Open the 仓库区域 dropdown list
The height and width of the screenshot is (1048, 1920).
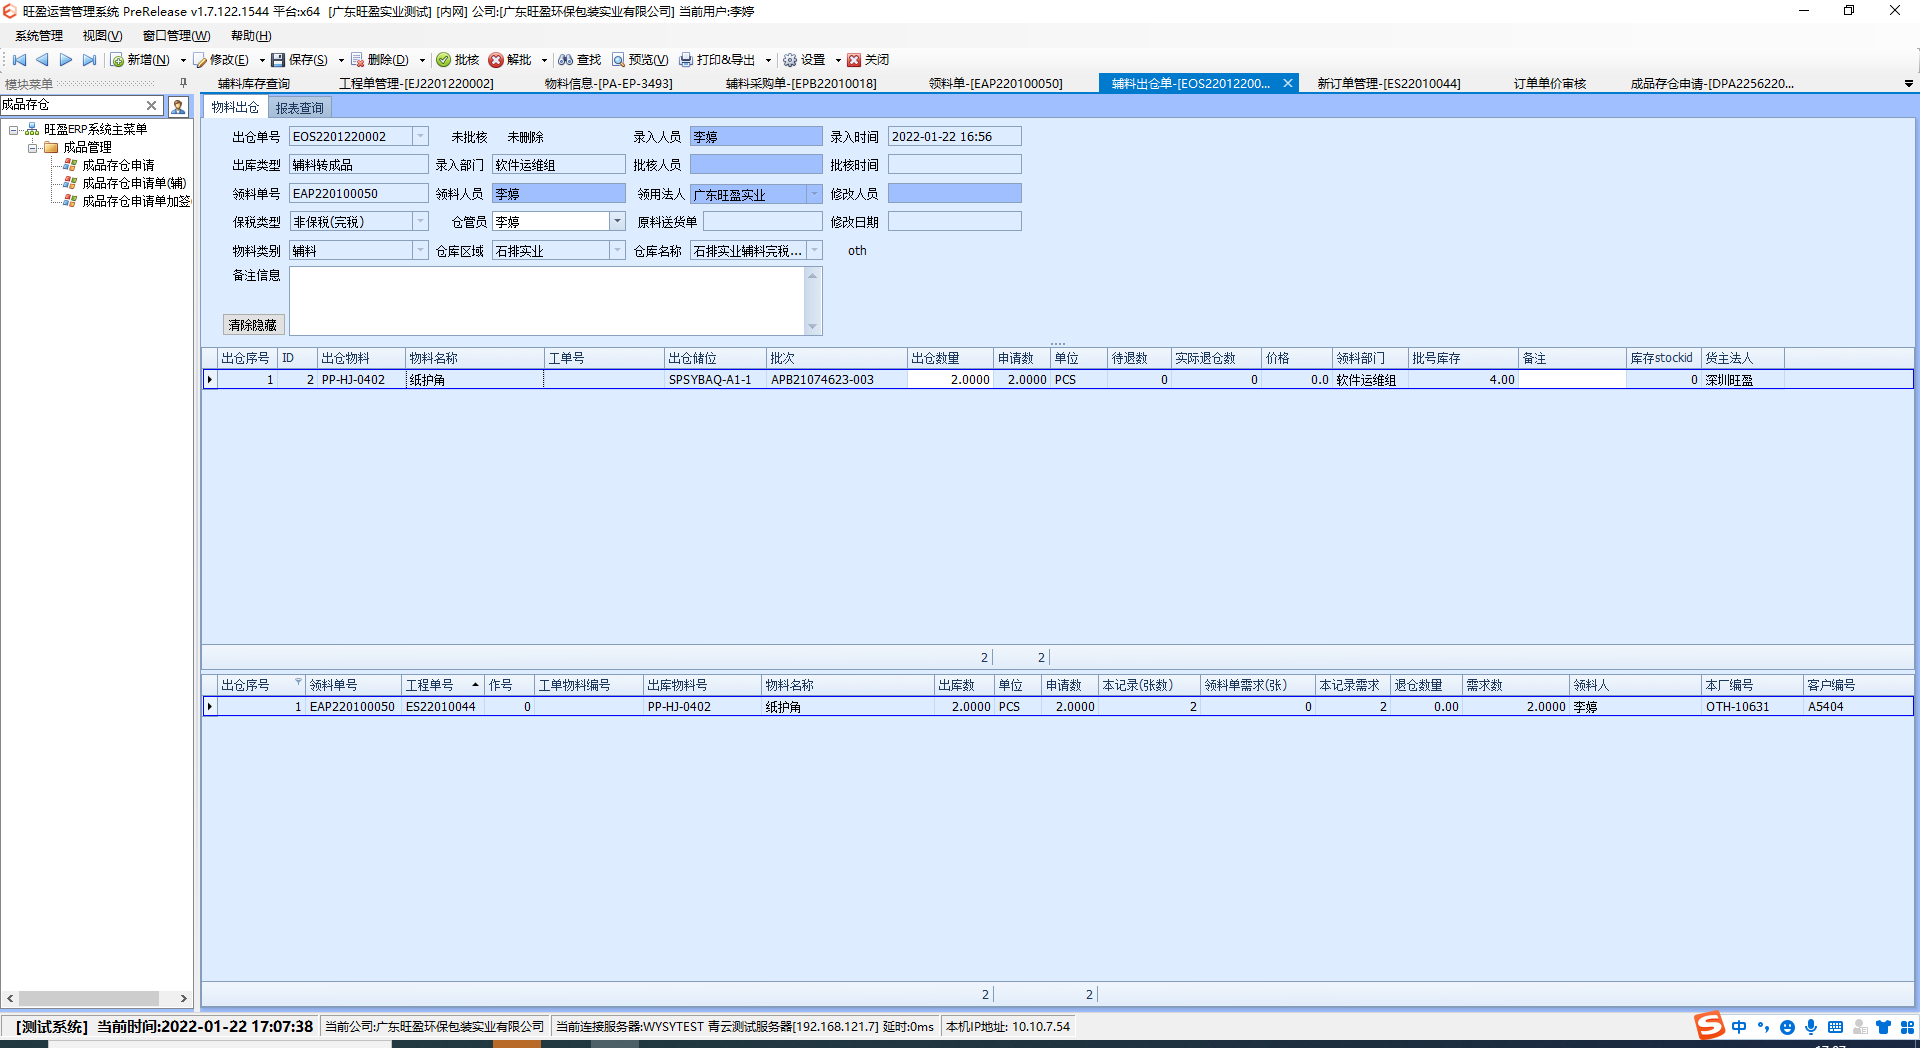[617, 250]
